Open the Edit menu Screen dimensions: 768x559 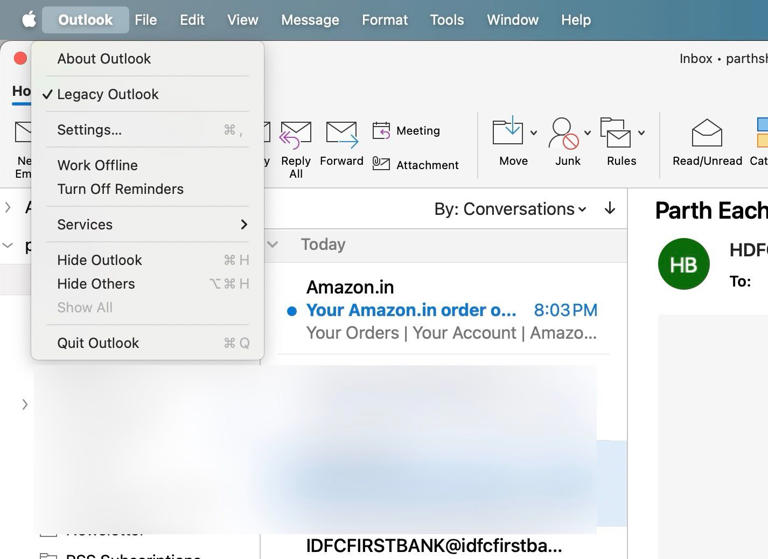pos(192,20)
